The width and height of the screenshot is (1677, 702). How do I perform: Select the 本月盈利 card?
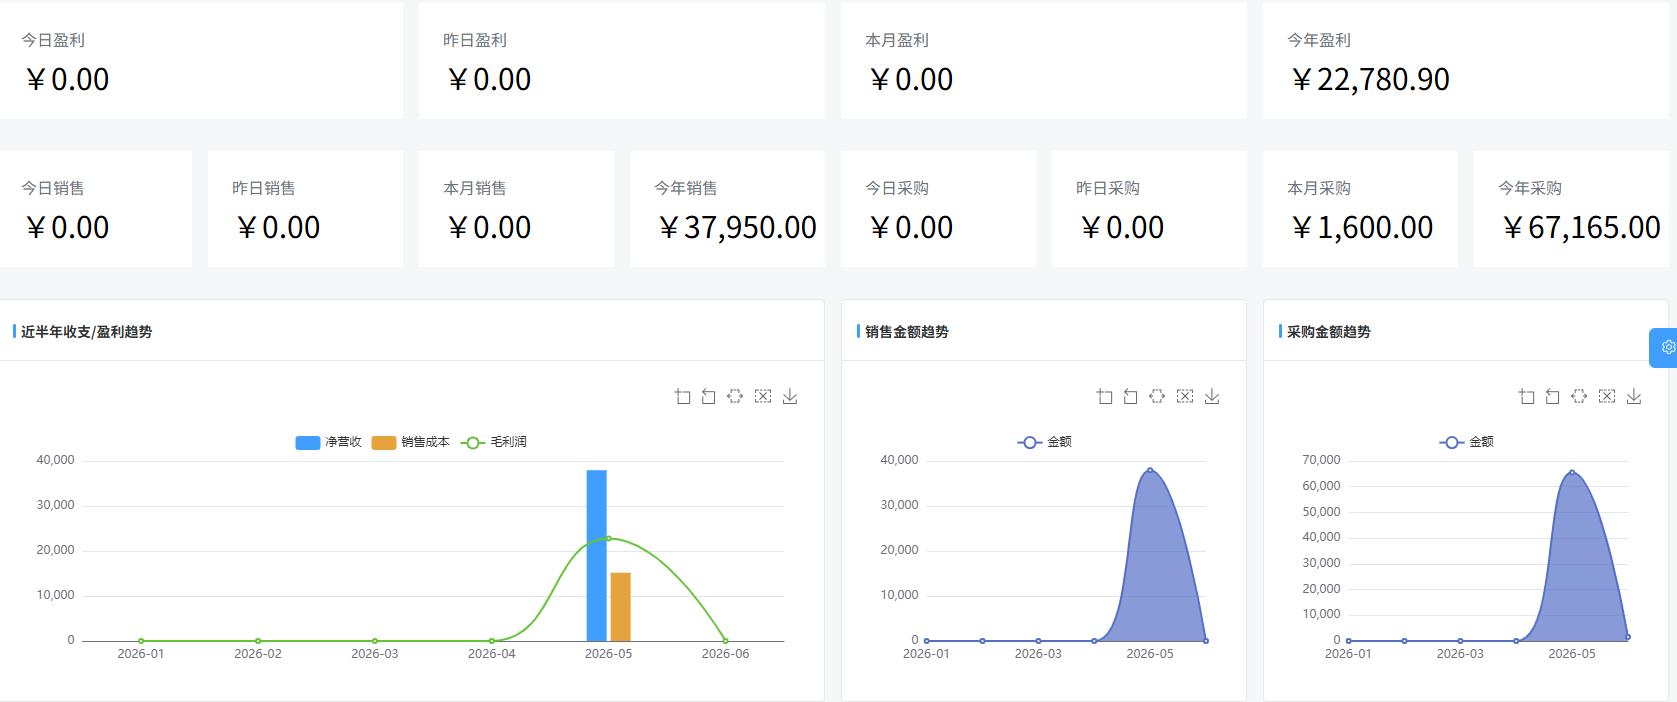tap(1044, 61)
